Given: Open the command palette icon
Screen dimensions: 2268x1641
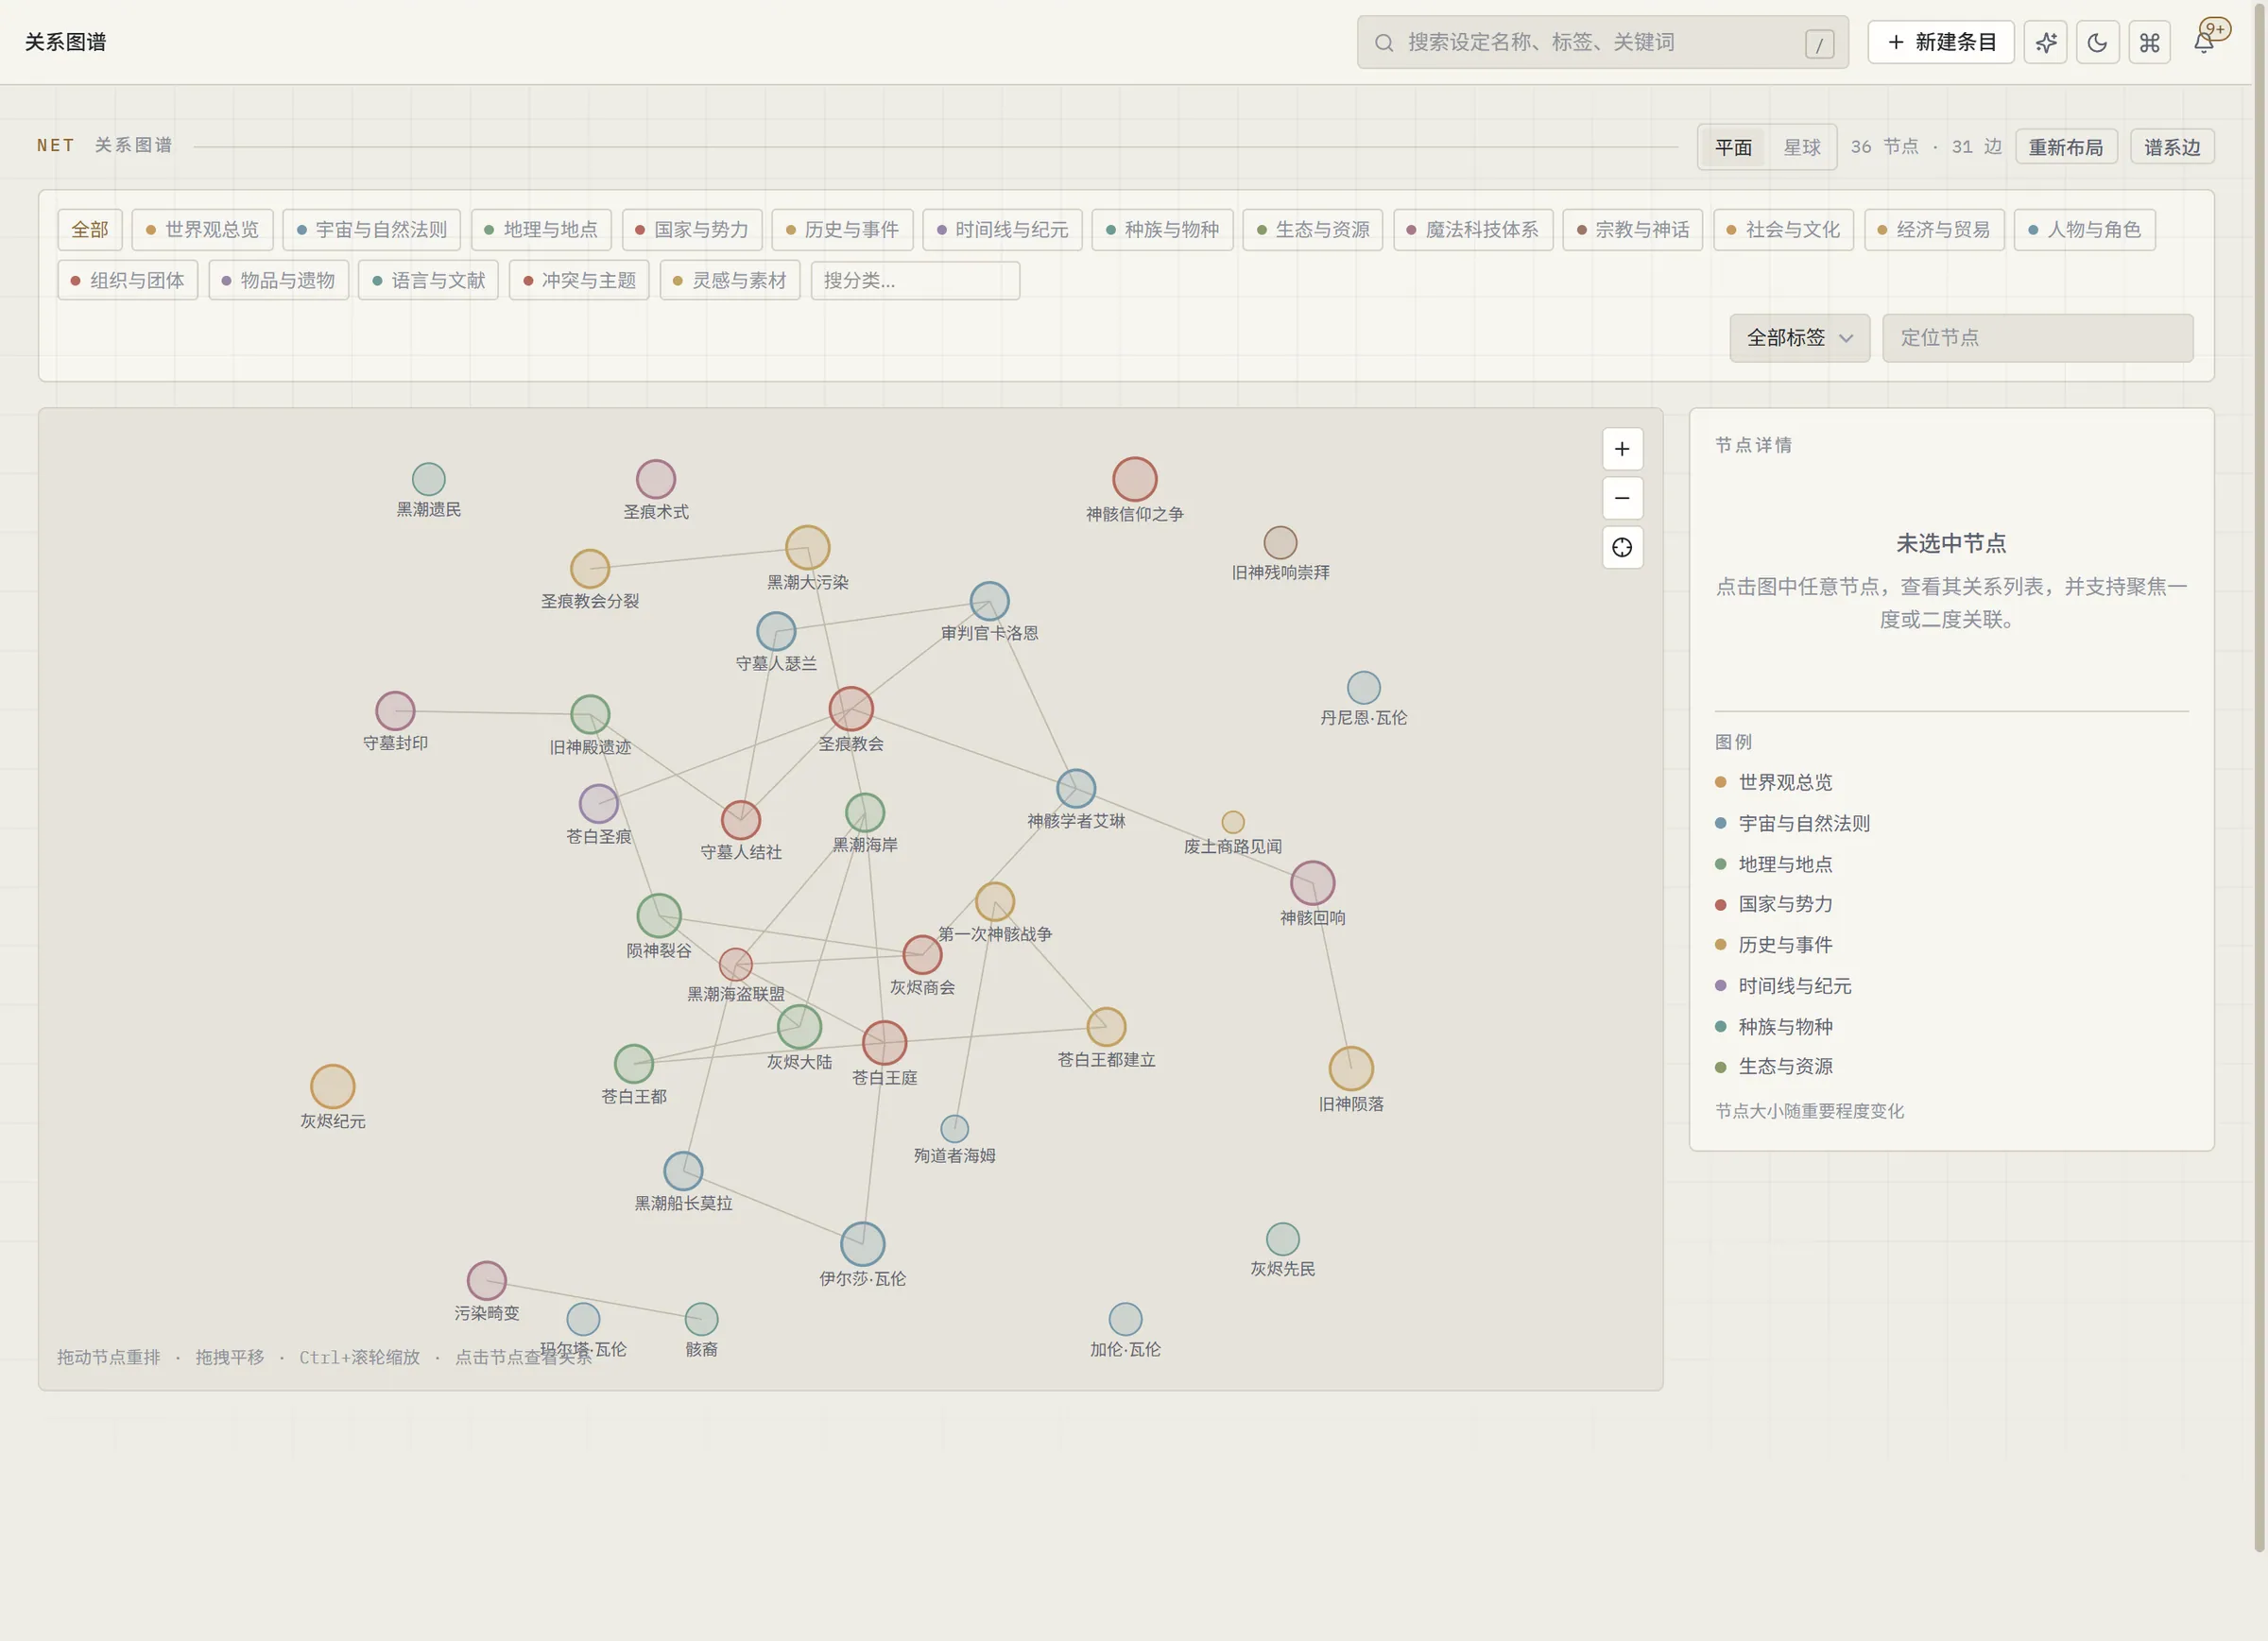Looking at the screenshot, I should 2149,42.
